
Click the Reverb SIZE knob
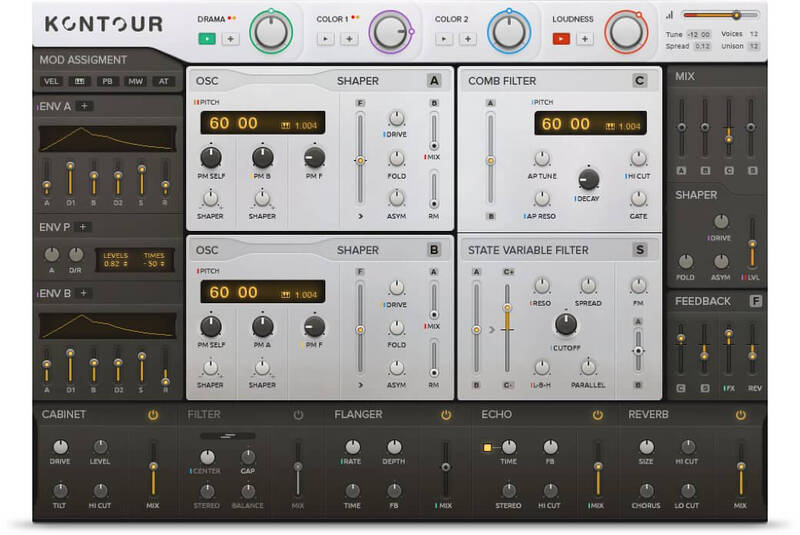coord(646,447)
